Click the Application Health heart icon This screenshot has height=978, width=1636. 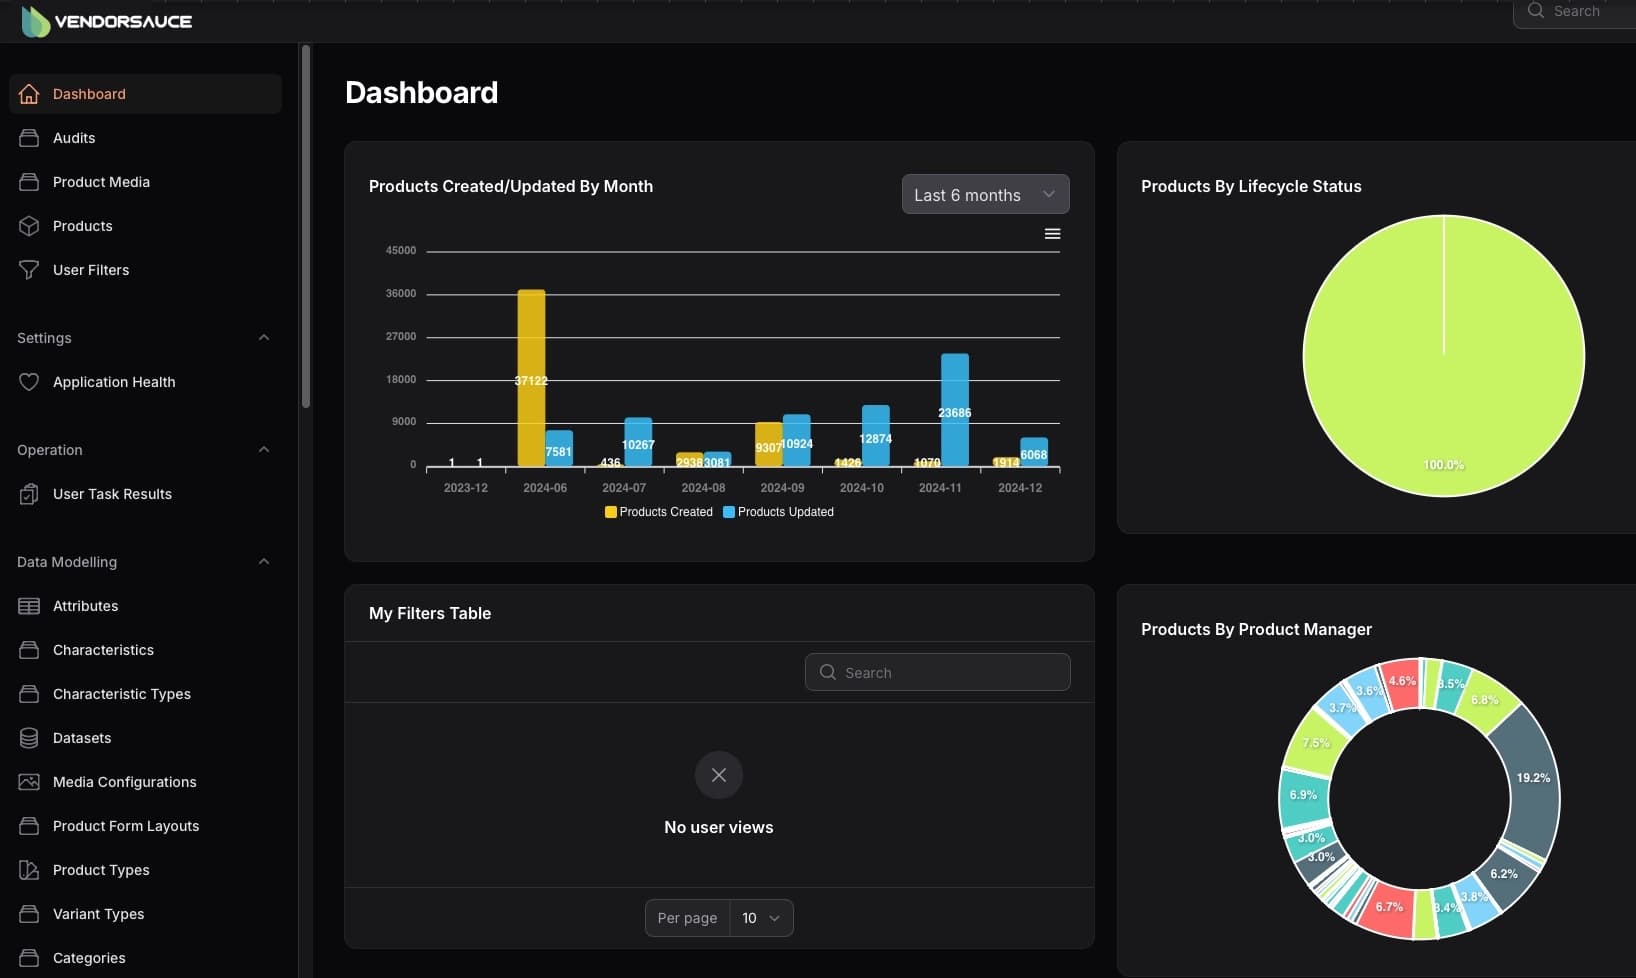[29, 382]
